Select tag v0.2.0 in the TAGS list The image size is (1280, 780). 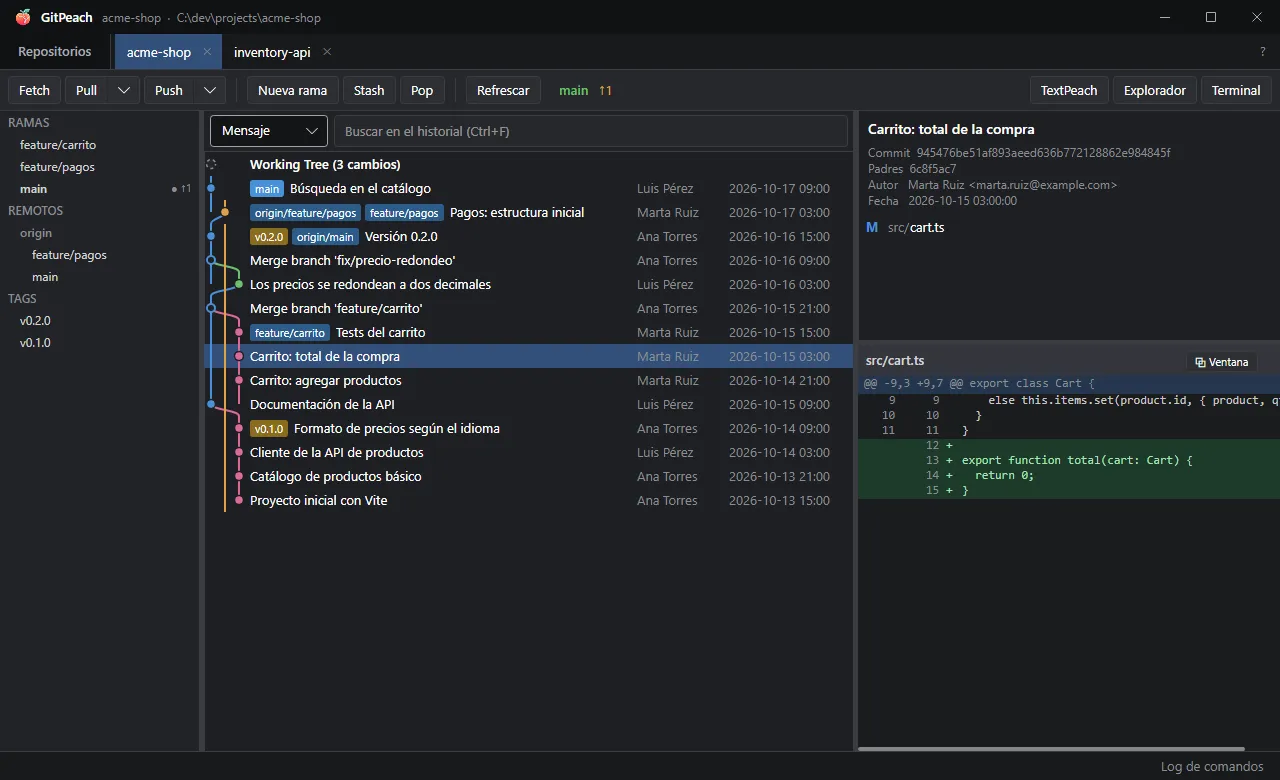pos(100,321)
